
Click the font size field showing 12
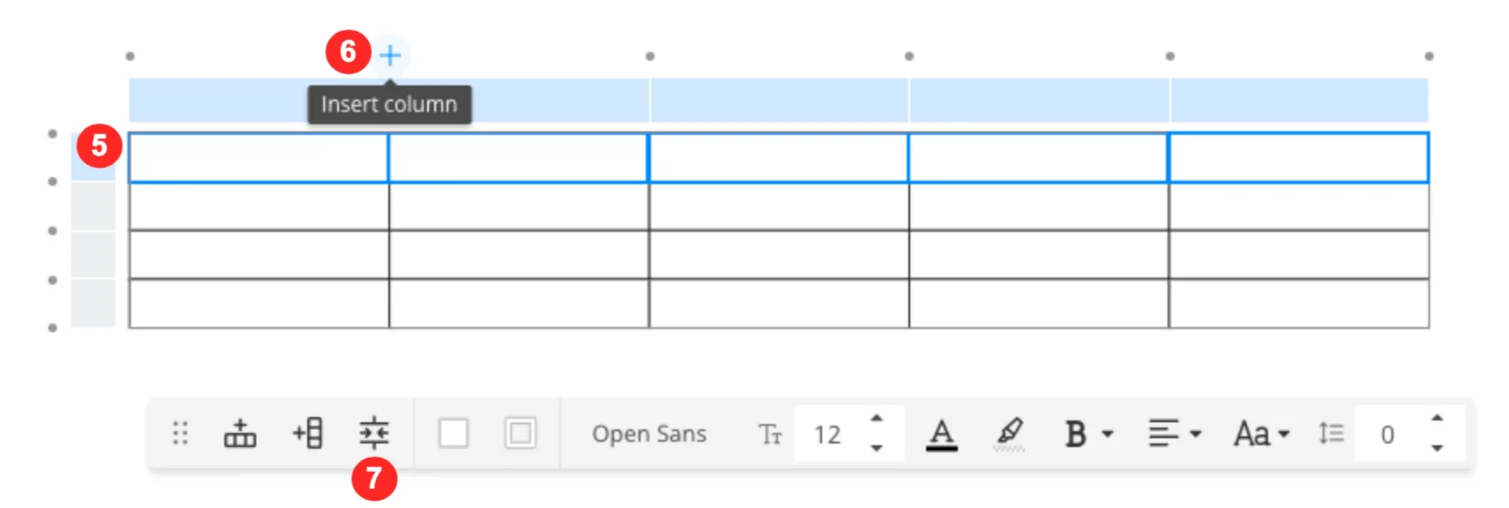coord(828,434)
